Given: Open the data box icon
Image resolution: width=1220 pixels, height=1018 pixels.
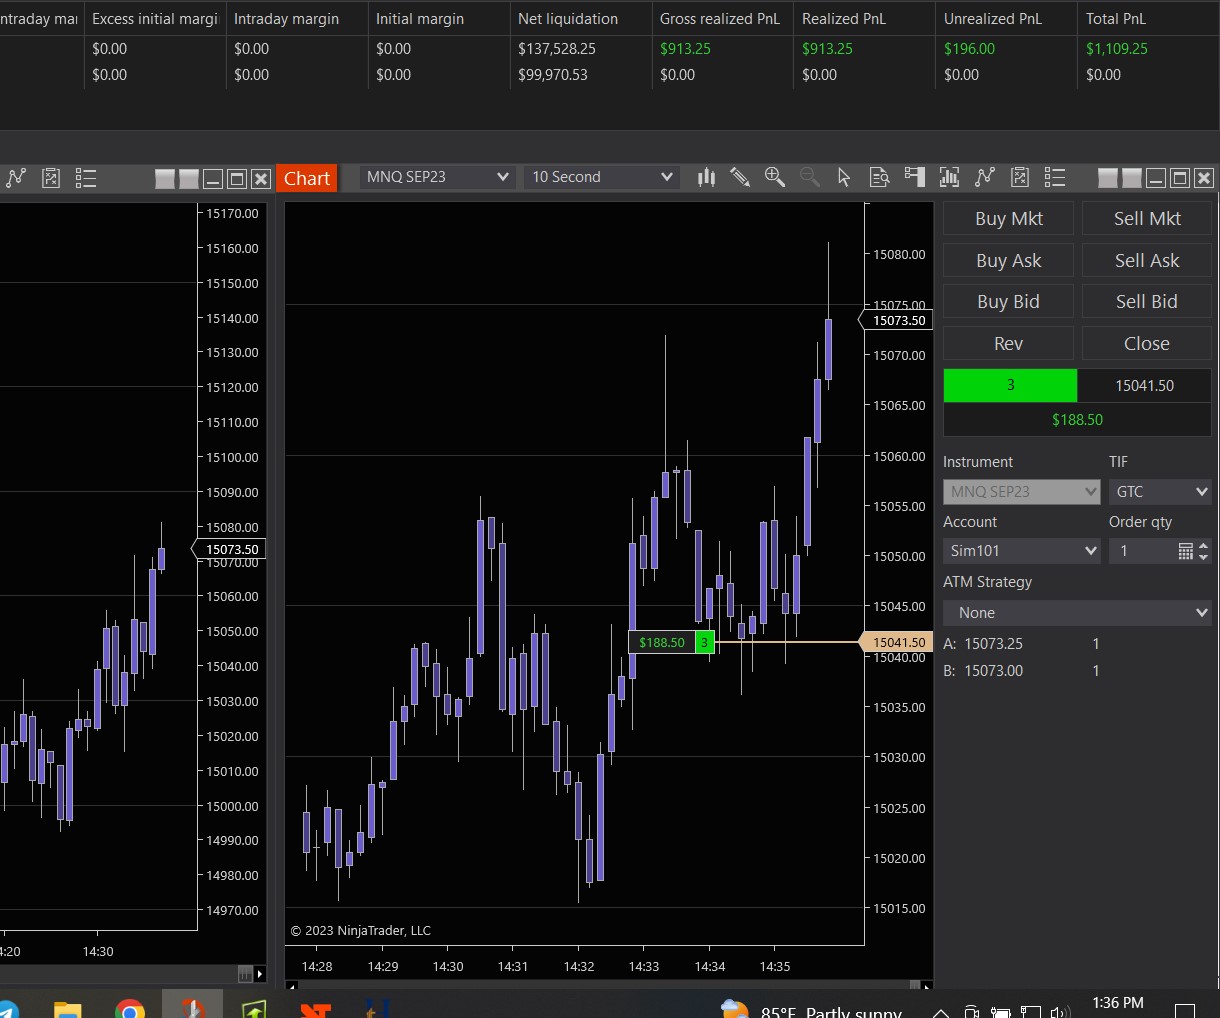Looking at the screenshot, I should click(879, 177).
